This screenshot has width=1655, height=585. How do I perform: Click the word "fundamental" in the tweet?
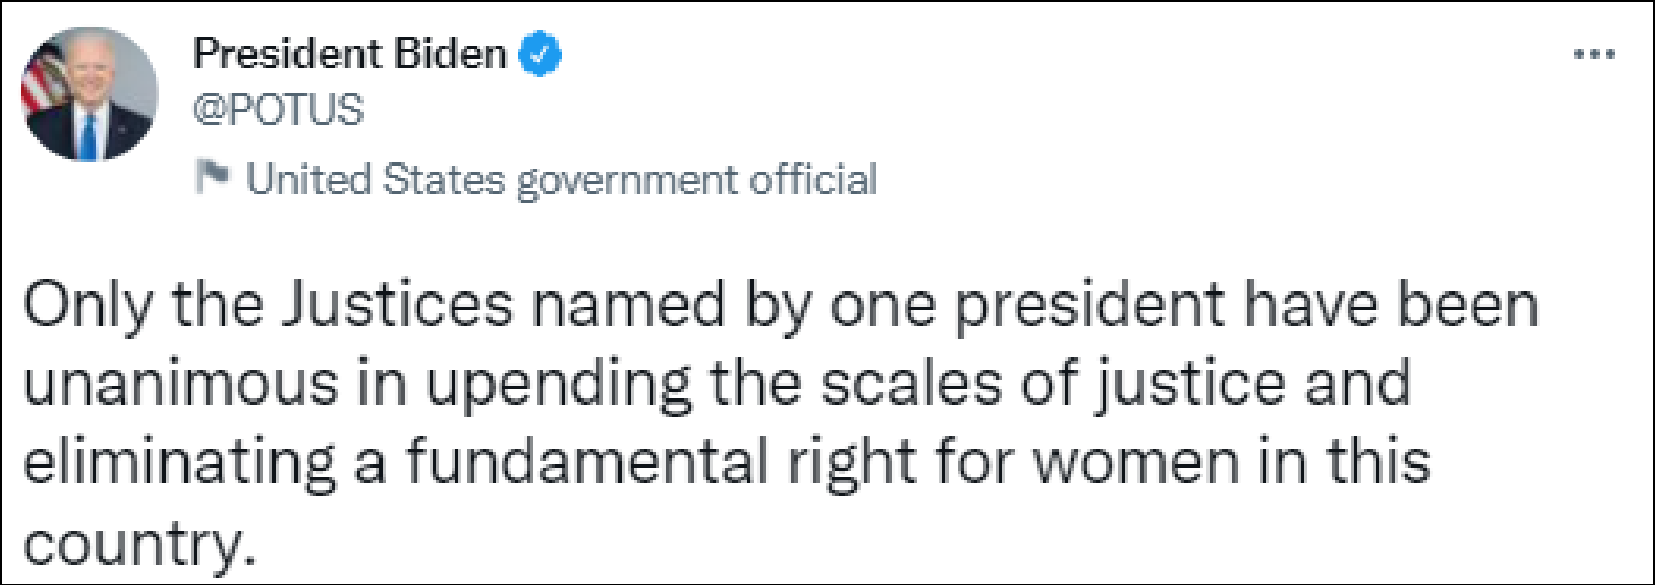[x=586, y=463]
